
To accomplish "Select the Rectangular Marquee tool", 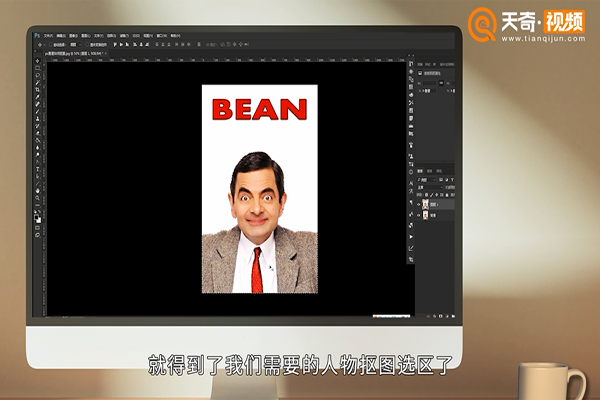I will [x=38, y=68].
